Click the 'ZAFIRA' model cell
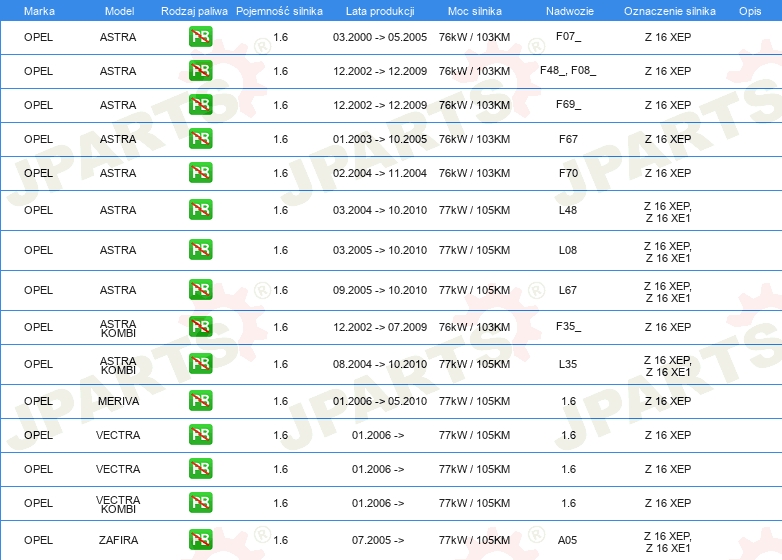Image resolution: width=782 pixels, height=560 pixels. (118, 540)
